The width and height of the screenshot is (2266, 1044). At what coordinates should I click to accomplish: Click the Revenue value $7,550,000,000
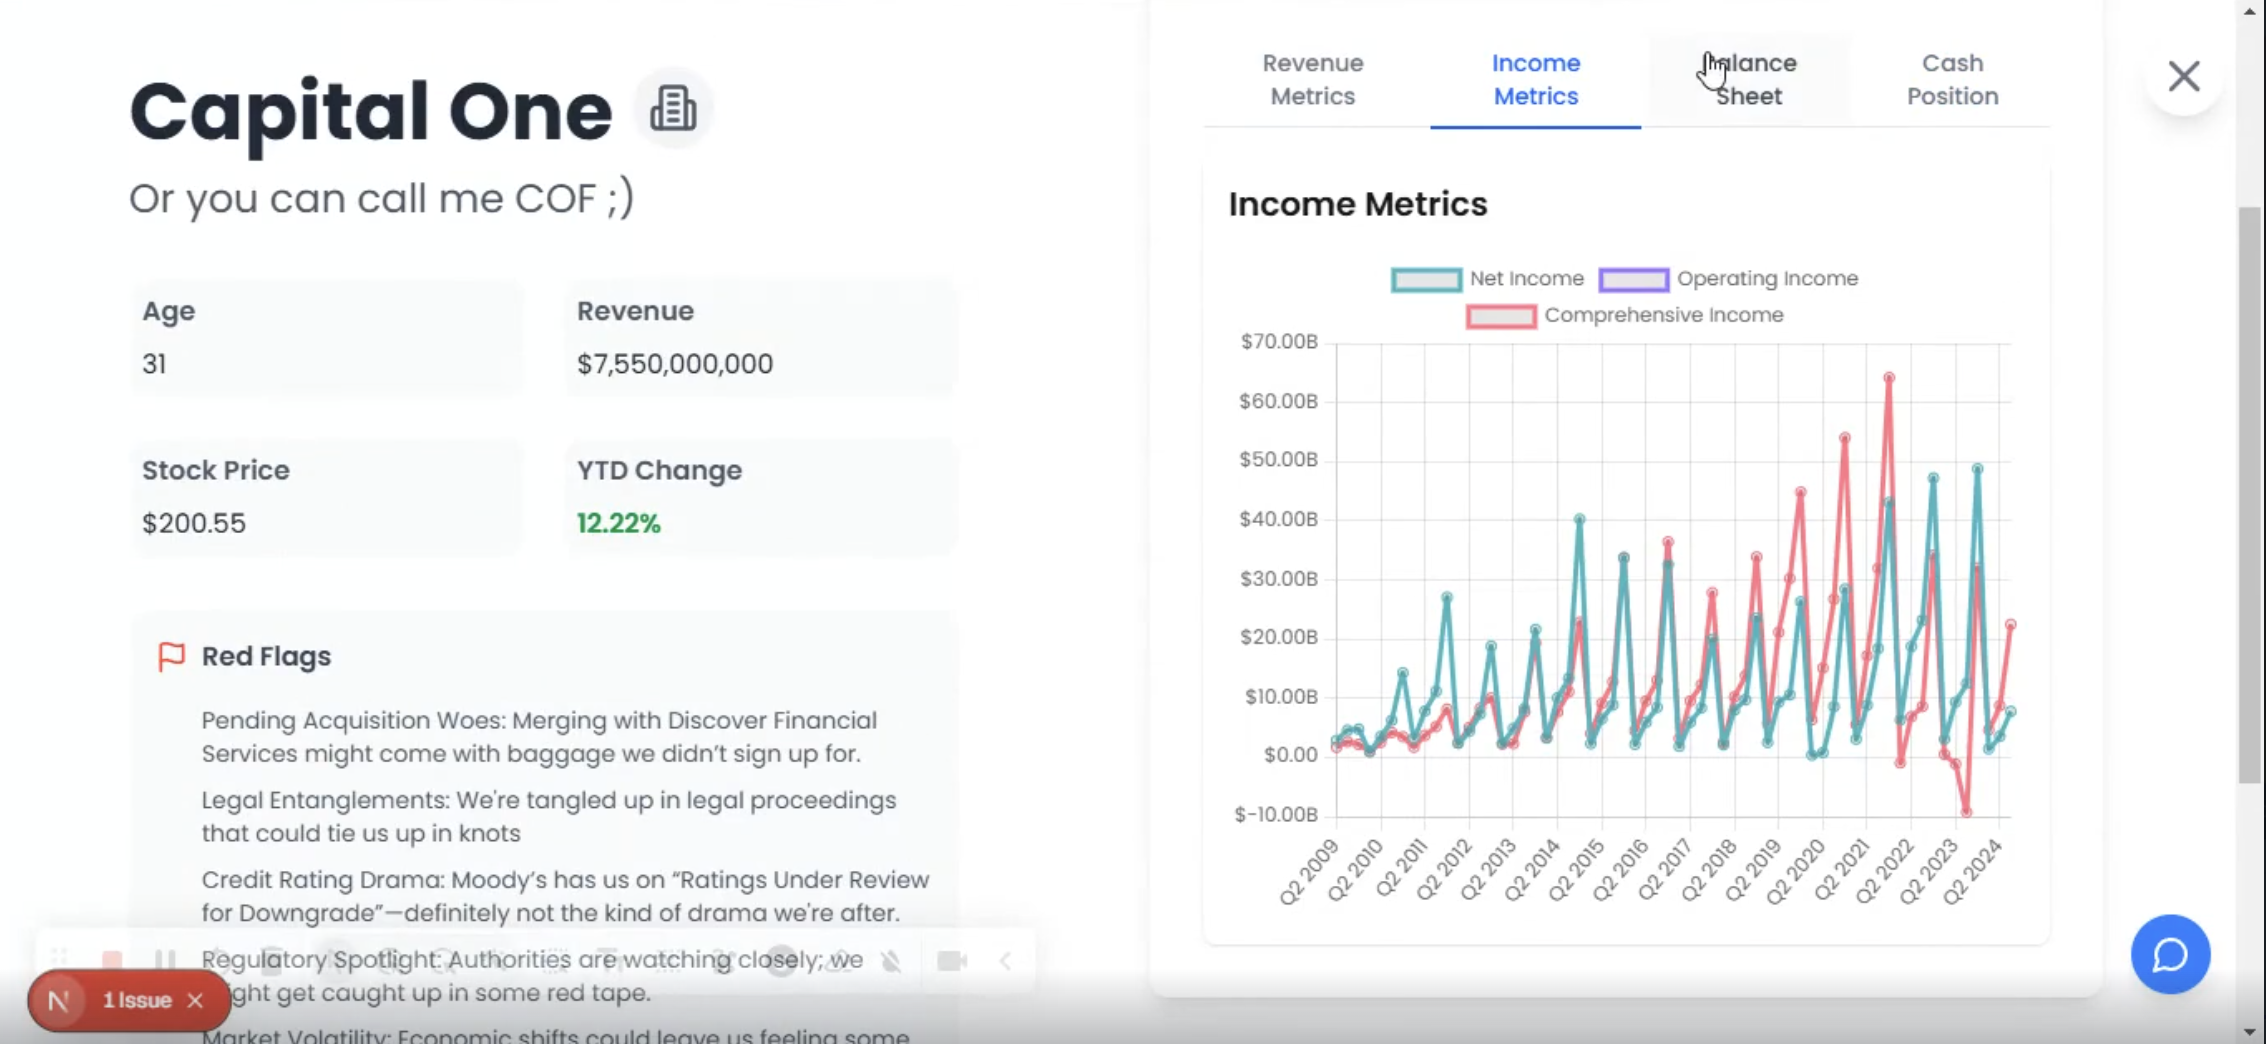click(674, 363)
